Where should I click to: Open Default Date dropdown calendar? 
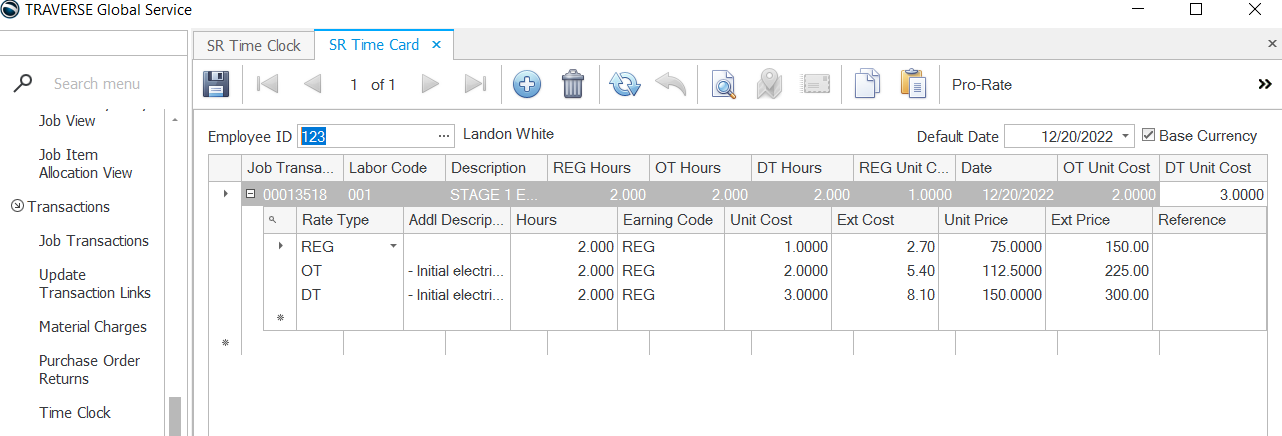(1126, 136)
